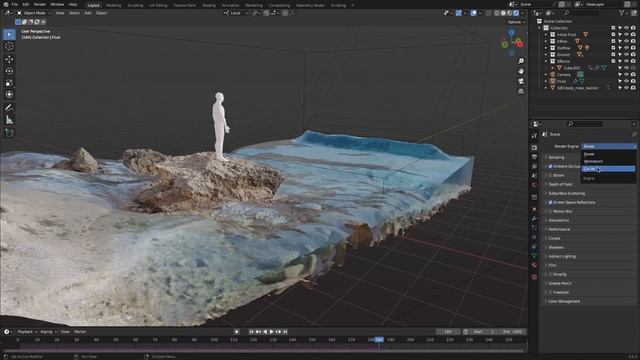Toggle Camera object viewport visibility eye
Viewport: 640px width, 360px height.
point(627,75)
